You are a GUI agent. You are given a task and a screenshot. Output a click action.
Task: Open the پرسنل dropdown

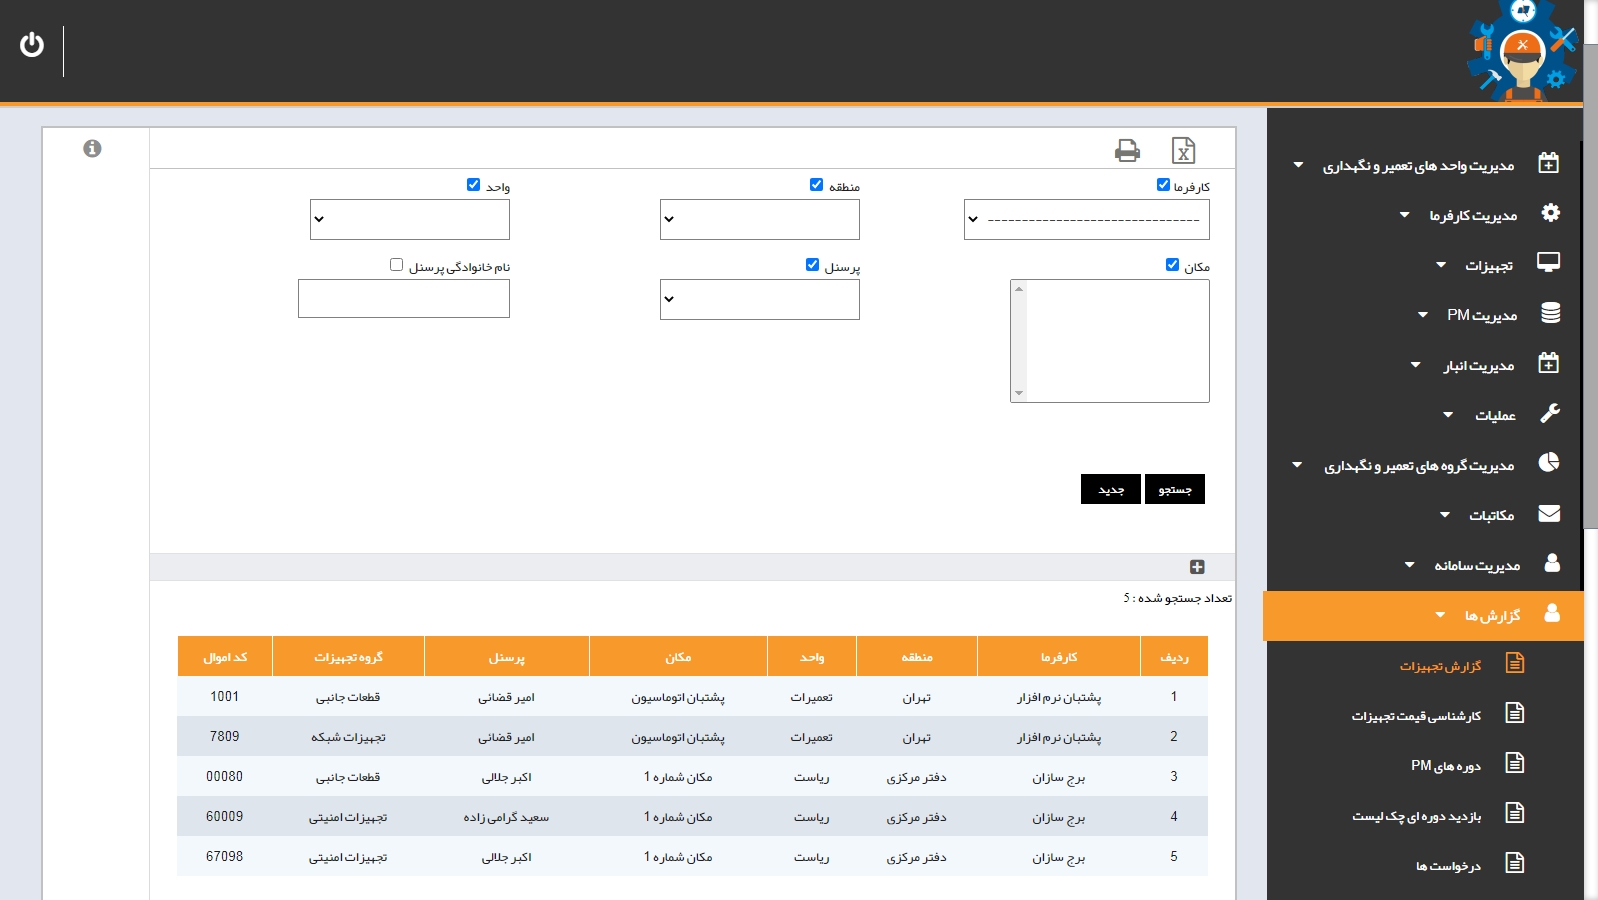760,300
